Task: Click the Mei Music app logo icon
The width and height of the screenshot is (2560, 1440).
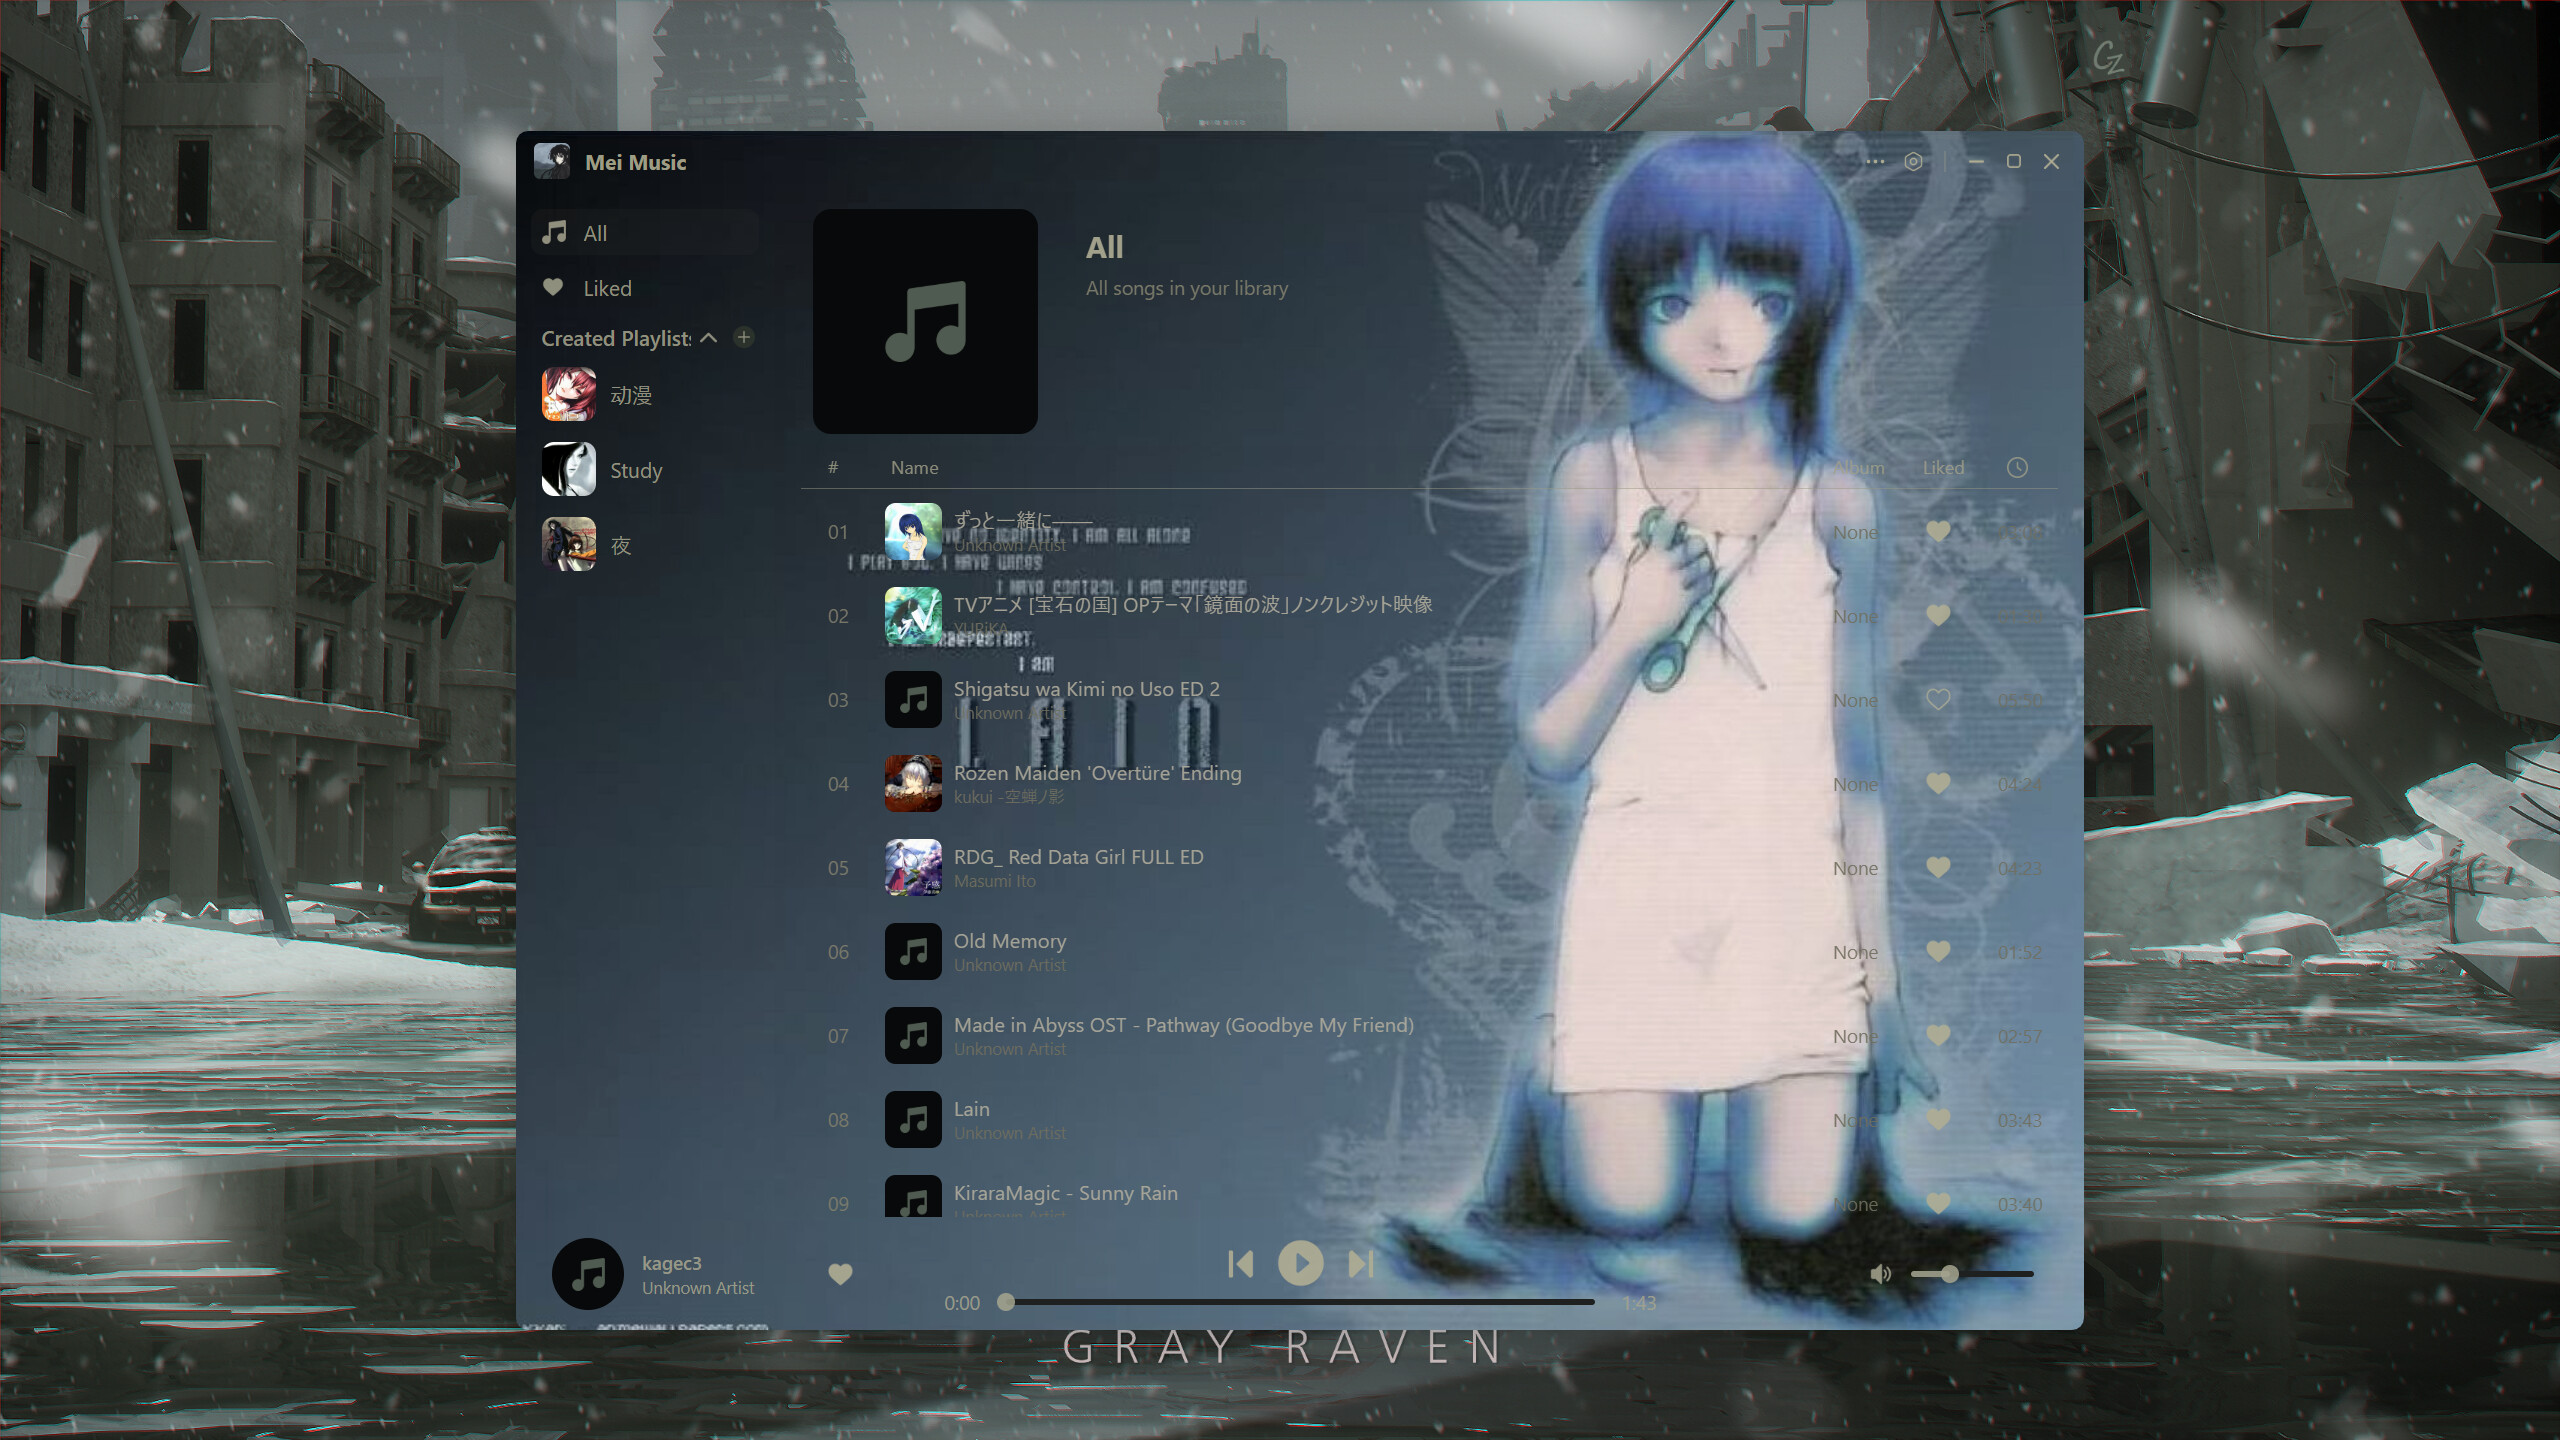Action: click(552, 161)
